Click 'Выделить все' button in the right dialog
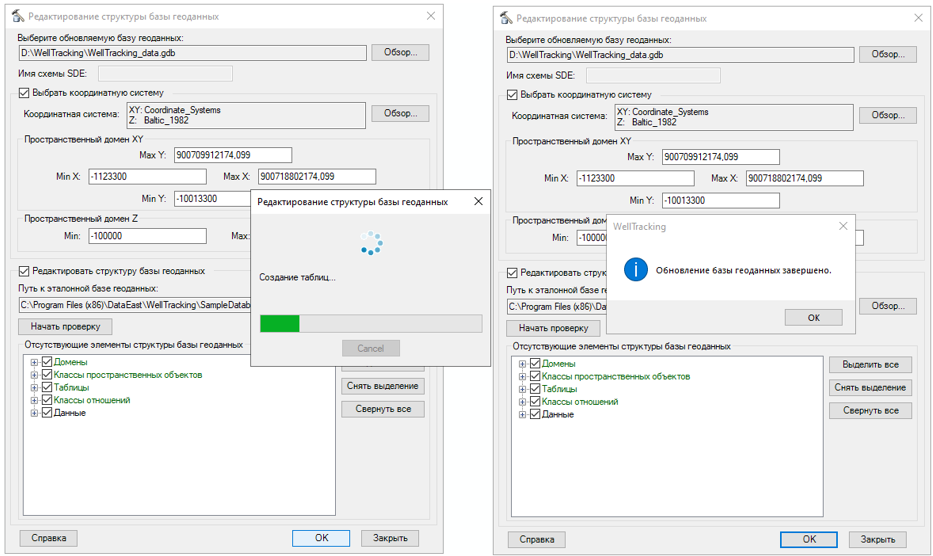 tap(870, 365)
